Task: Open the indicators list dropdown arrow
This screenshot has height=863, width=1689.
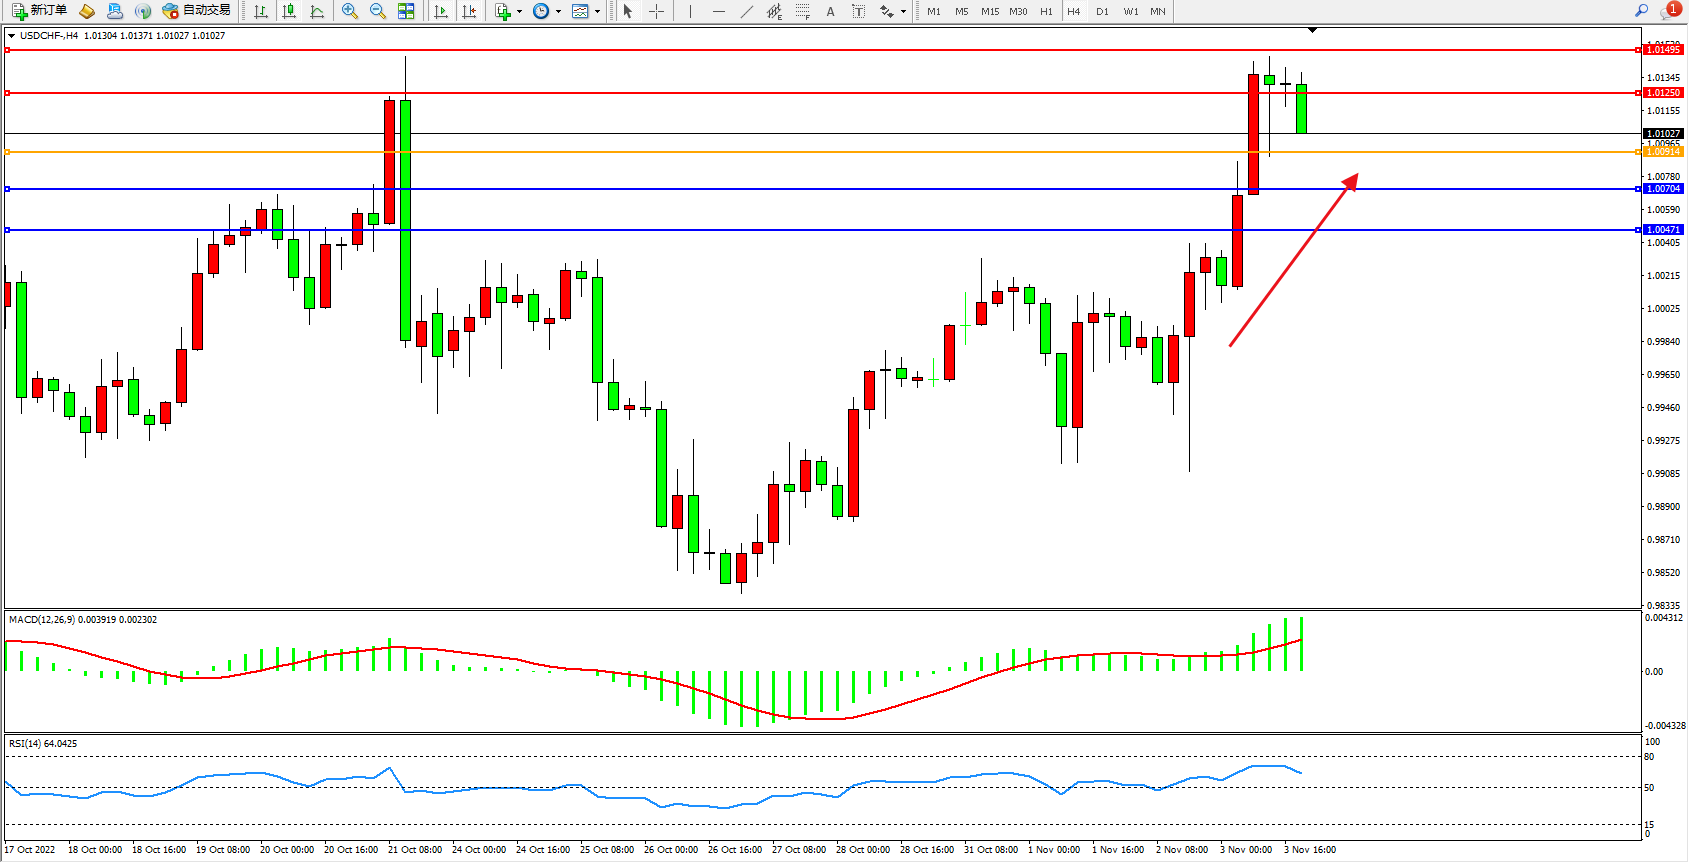Action: (519, 12)
